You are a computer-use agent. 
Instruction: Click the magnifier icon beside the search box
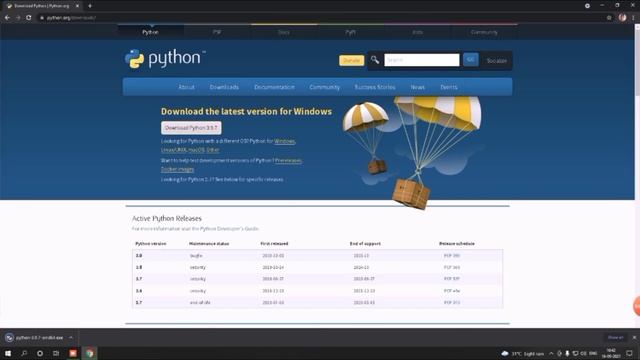click(x=375, y=60)
